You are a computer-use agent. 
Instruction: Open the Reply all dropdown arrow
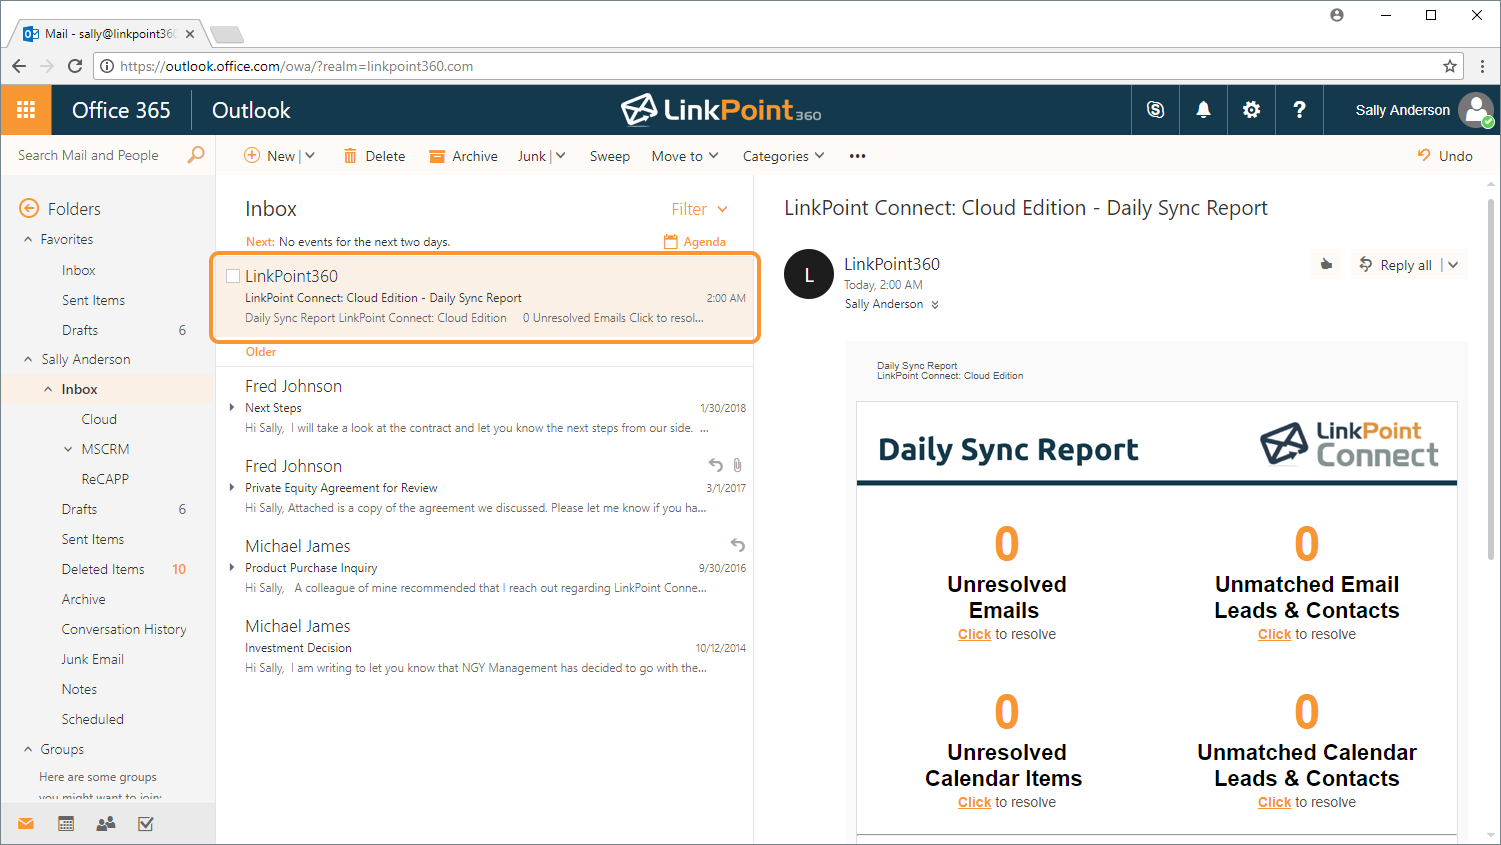tap(1453, 265)
